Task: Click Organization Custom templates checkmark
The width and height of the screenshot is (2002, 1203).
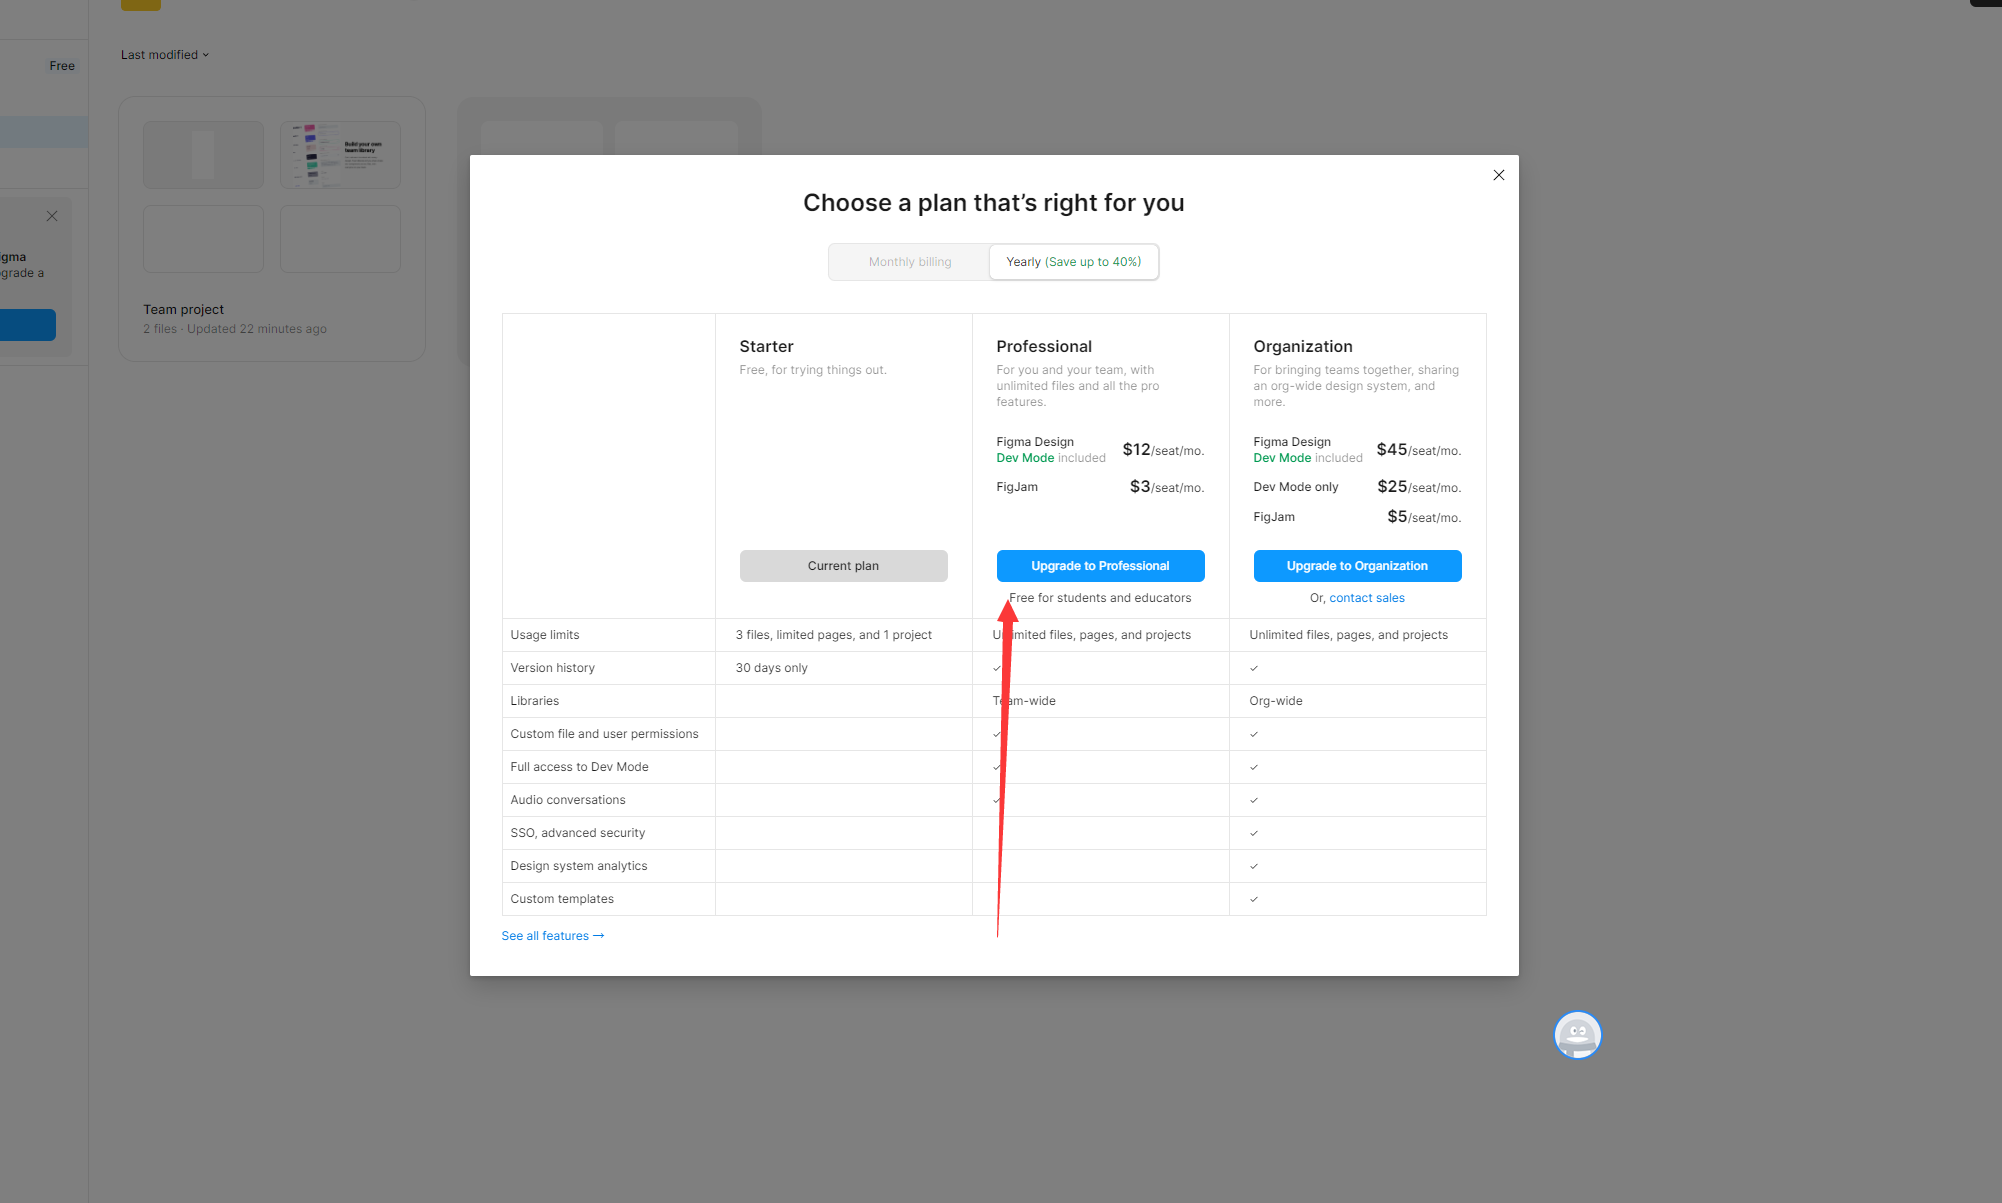Action: (x=1253, y=899)
